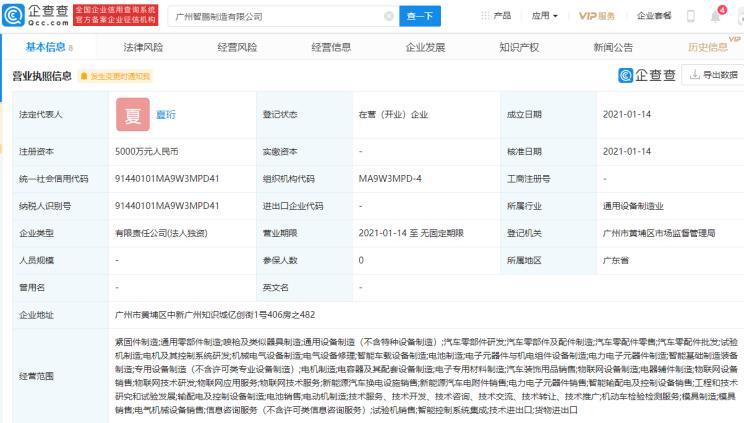Click the 企业套餐 link
744x423 pixels.
[654, 16]
